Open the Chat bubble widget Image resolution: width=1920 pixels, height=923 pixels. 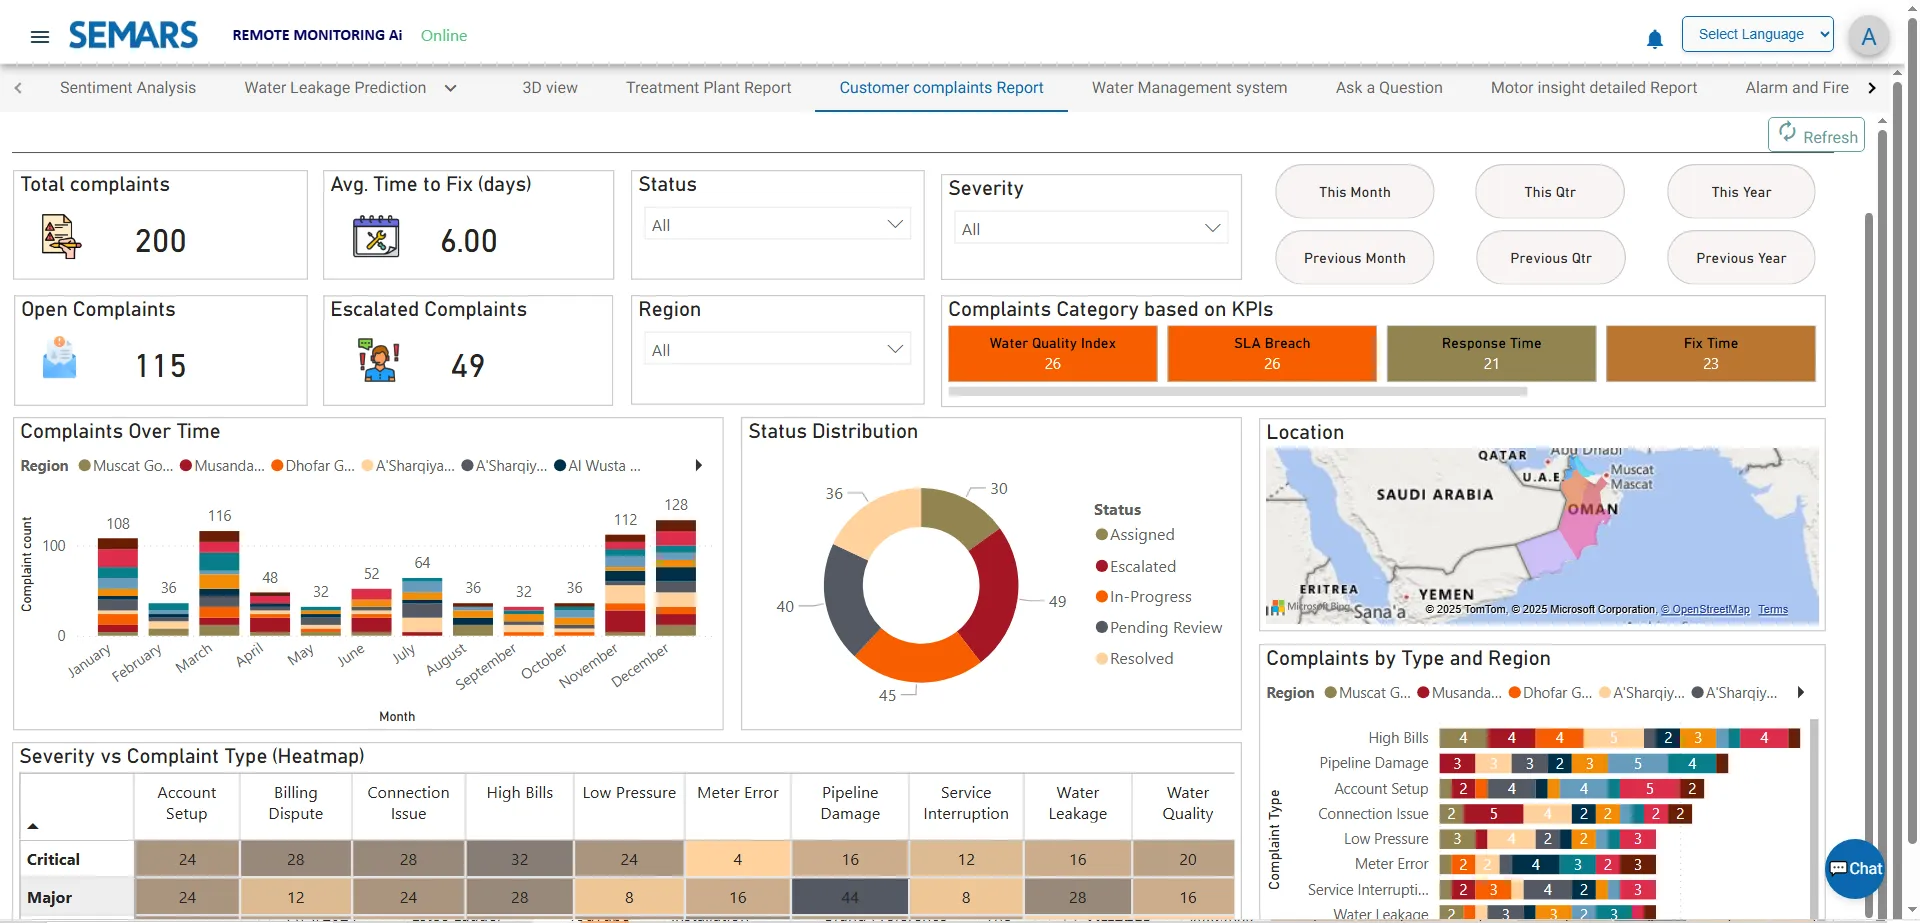click(x=1855, y=868)
